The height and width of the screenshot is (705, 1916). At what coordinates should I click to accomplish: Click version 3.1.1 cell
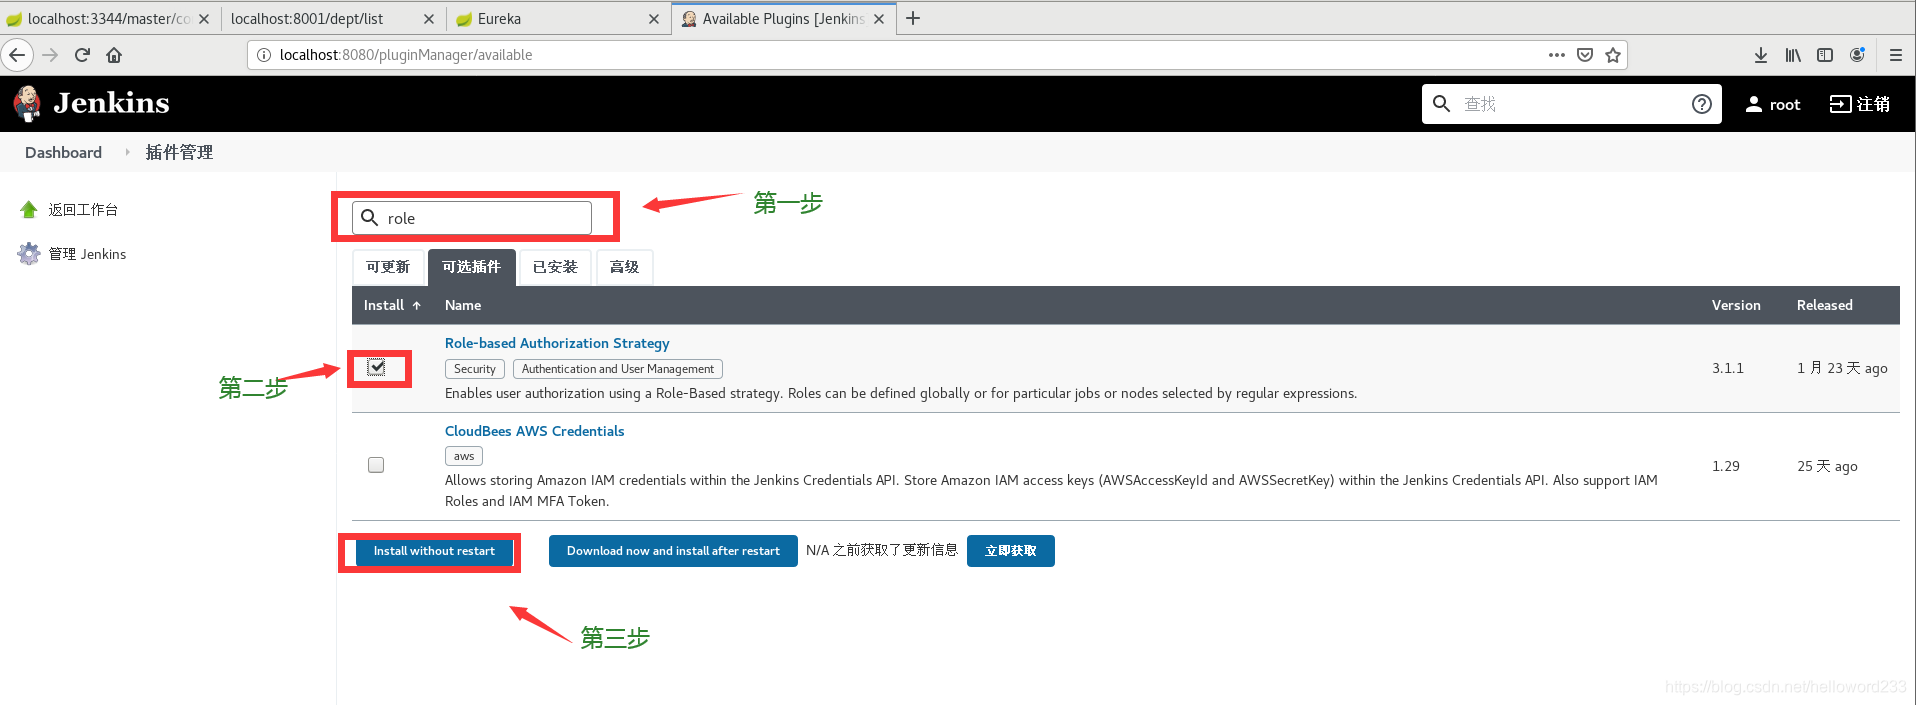tap(1727, 368)
